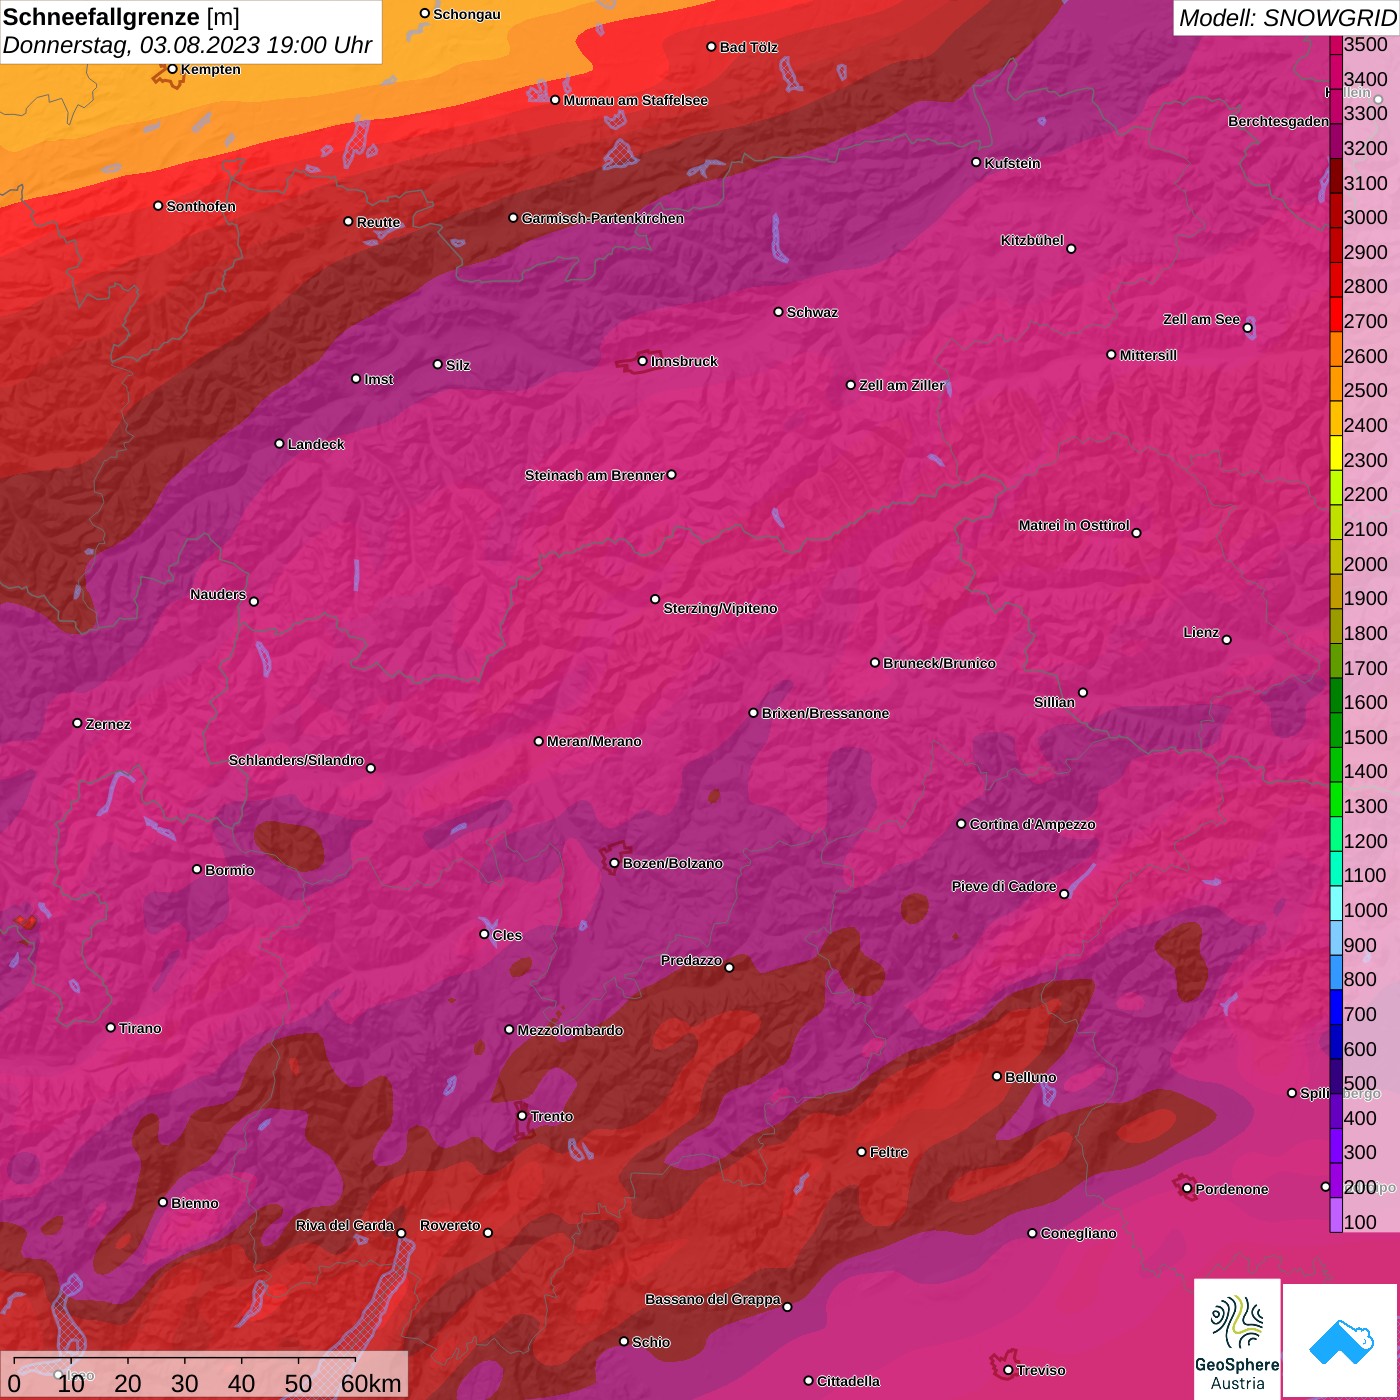The width and height of the screenshot is (1400, 1400).
Task: Click the Sterzing/Vipiteno label
Action: point(720,608)
